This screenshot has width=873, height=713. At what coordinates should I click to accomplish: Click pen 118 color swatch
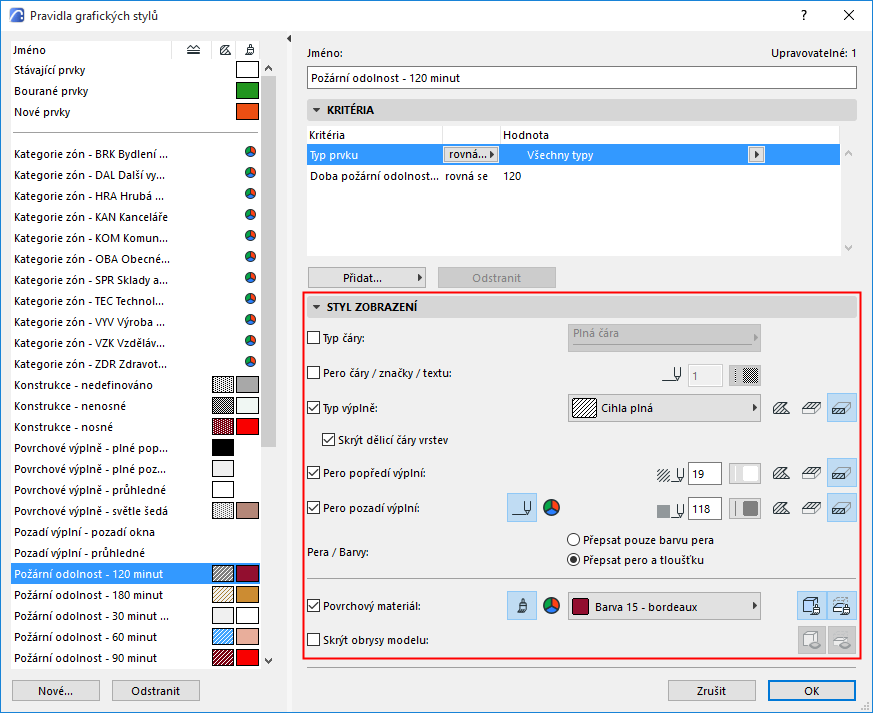[x=745, y=509]
